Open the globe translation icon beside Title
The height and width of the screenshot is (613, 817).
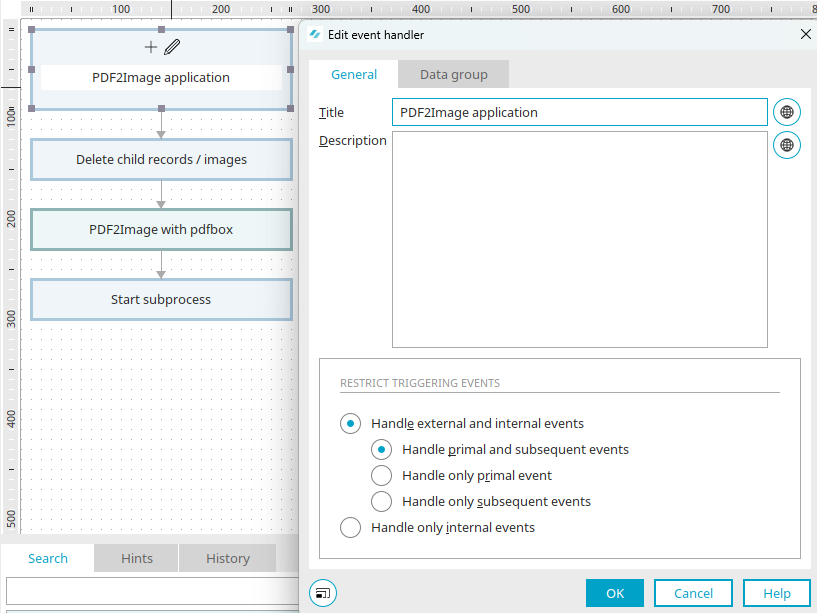[787, 112]
